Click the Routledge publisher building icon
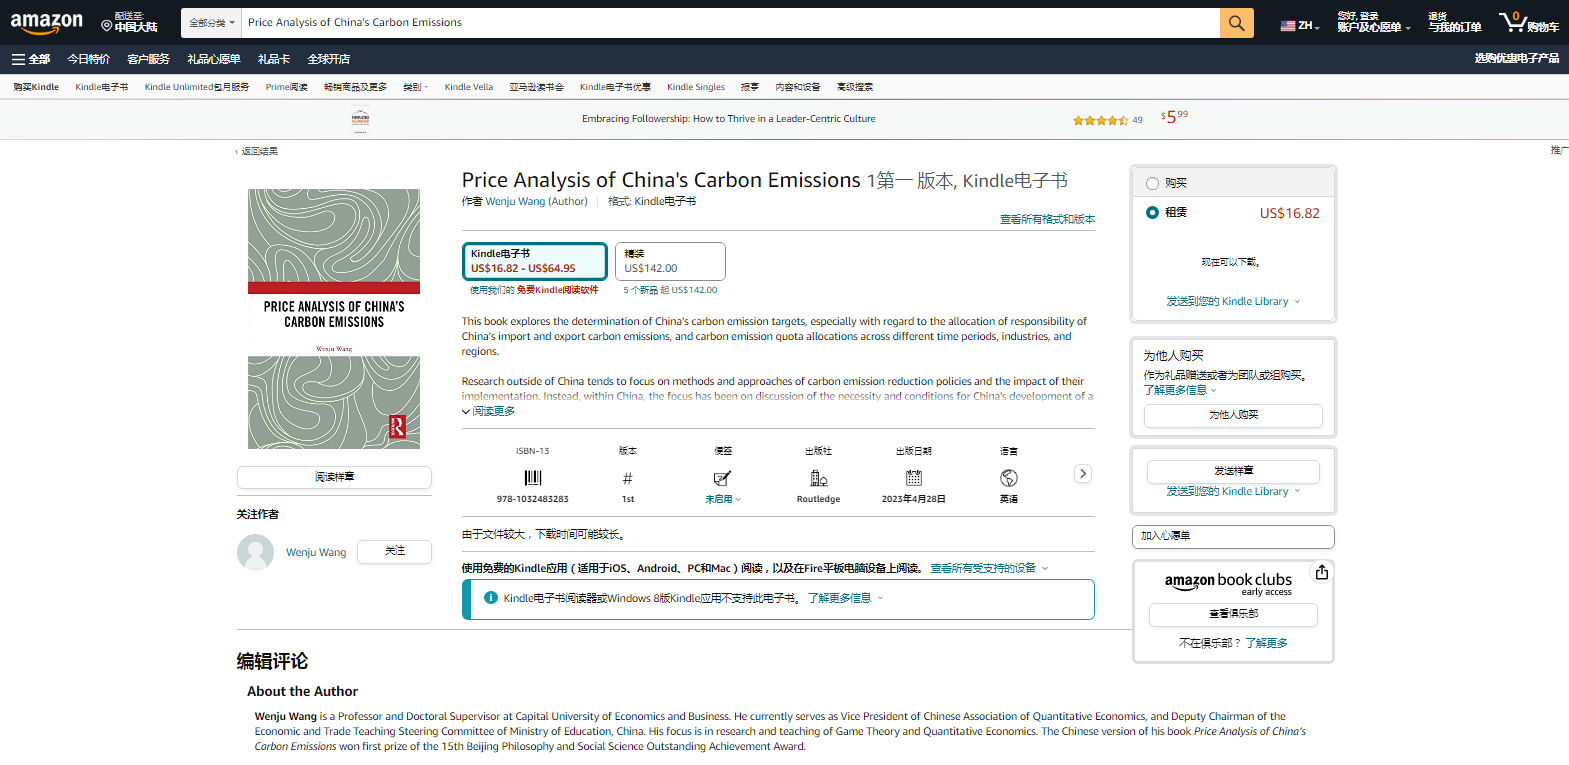Image resolution: width=1569 pixels, height=765 pixels. coord(818,478)
